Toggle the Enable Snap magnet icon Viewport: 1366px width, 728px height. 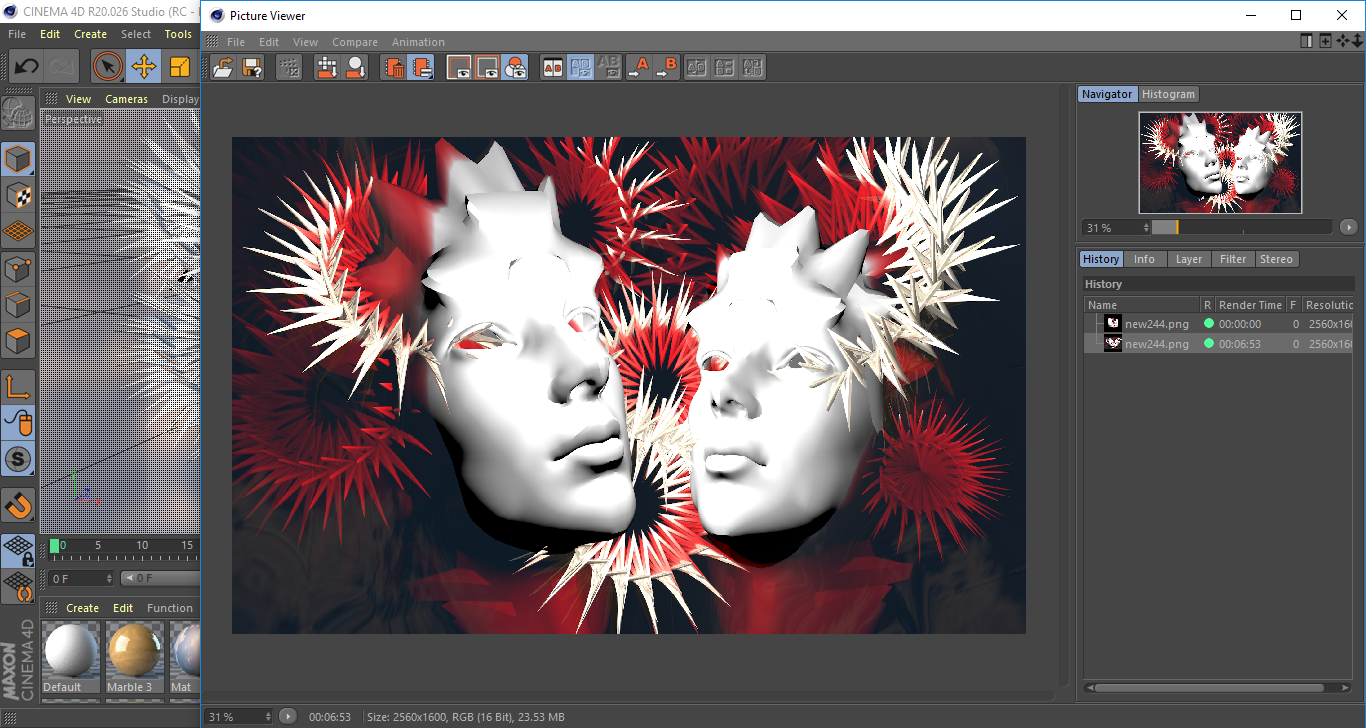pos(18,505)
